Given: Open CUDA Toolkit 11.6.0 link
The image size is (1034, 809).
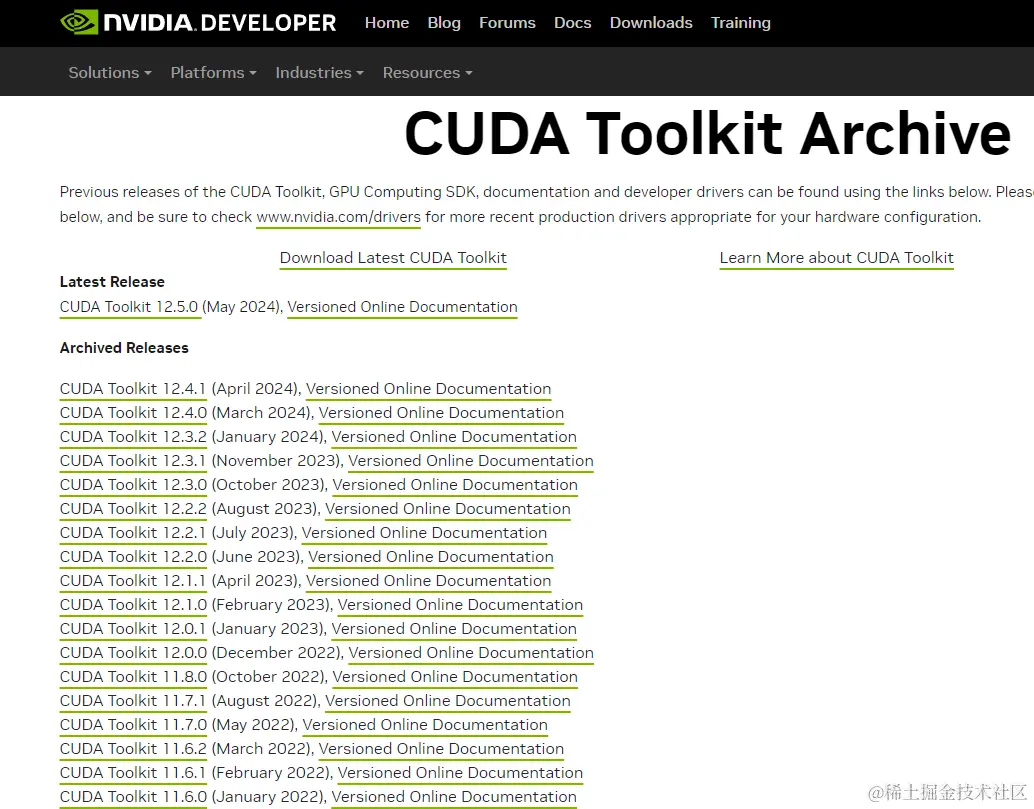Looking at the screenshot, I should pos(133,797).
